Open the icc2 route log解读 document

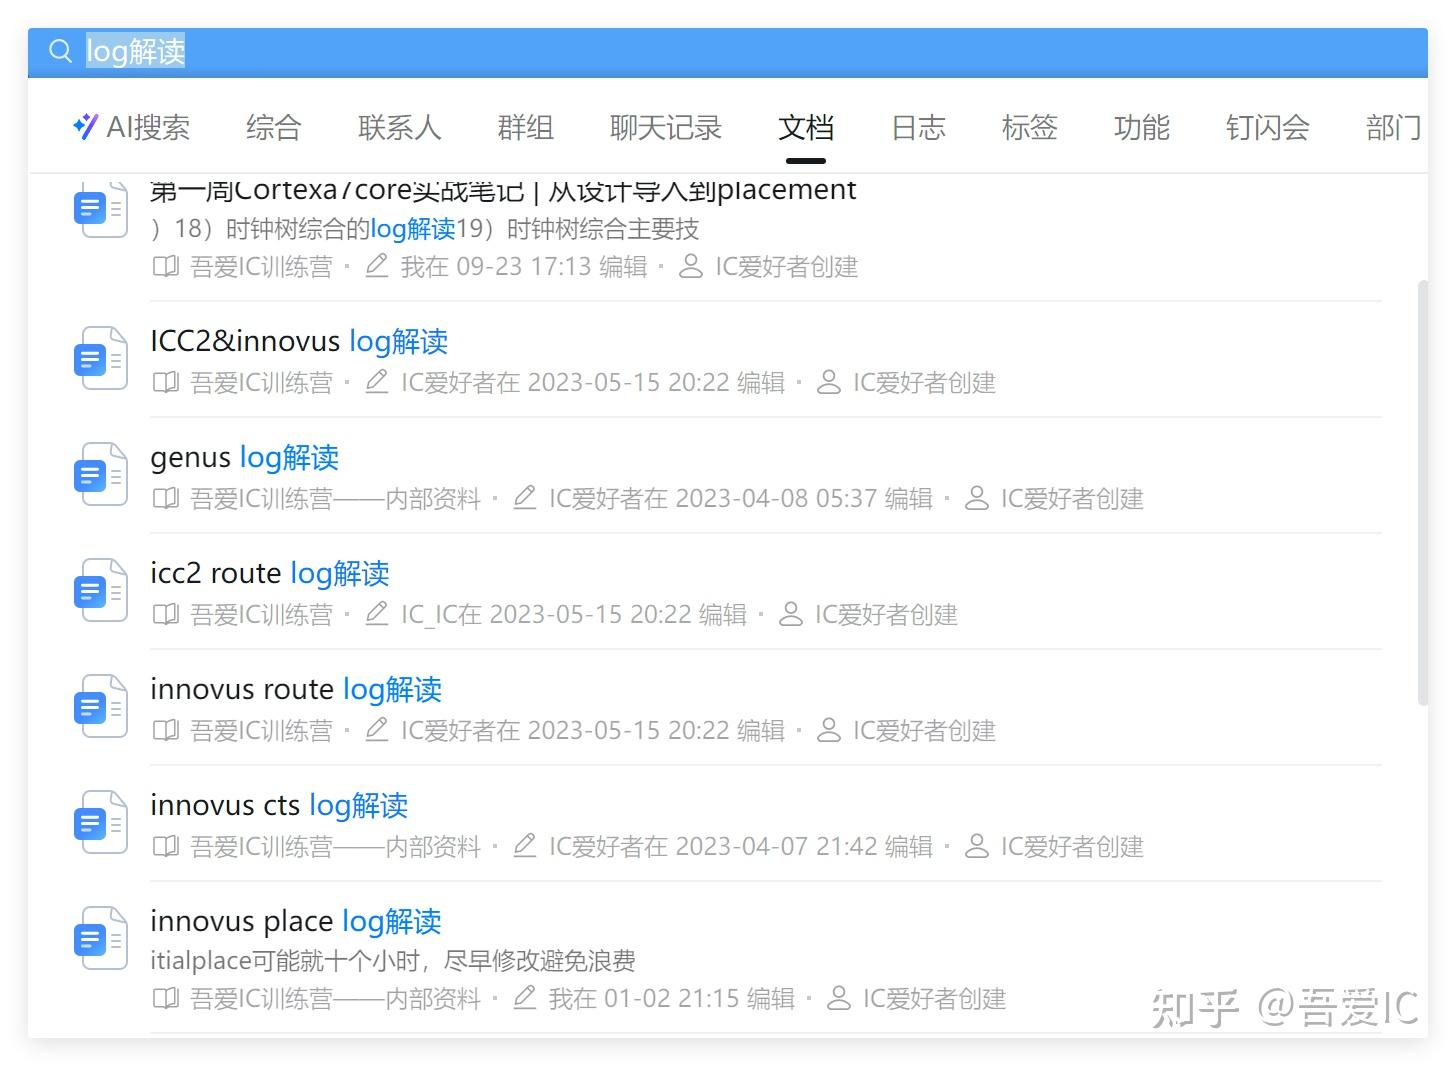268,573
